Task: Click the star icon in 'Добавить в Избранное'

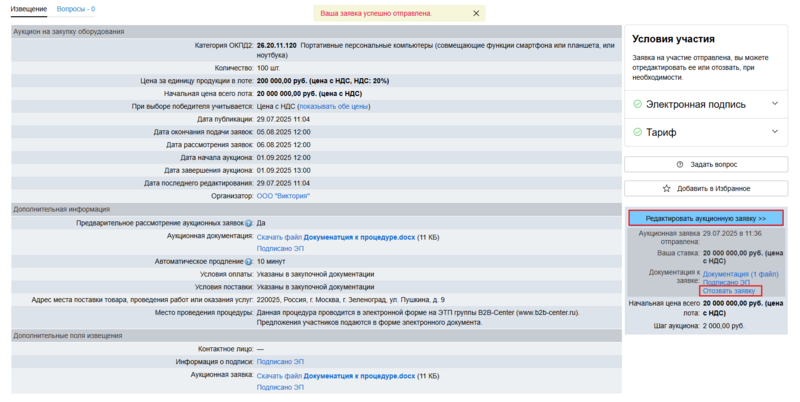Action: (x=667, y=188)
